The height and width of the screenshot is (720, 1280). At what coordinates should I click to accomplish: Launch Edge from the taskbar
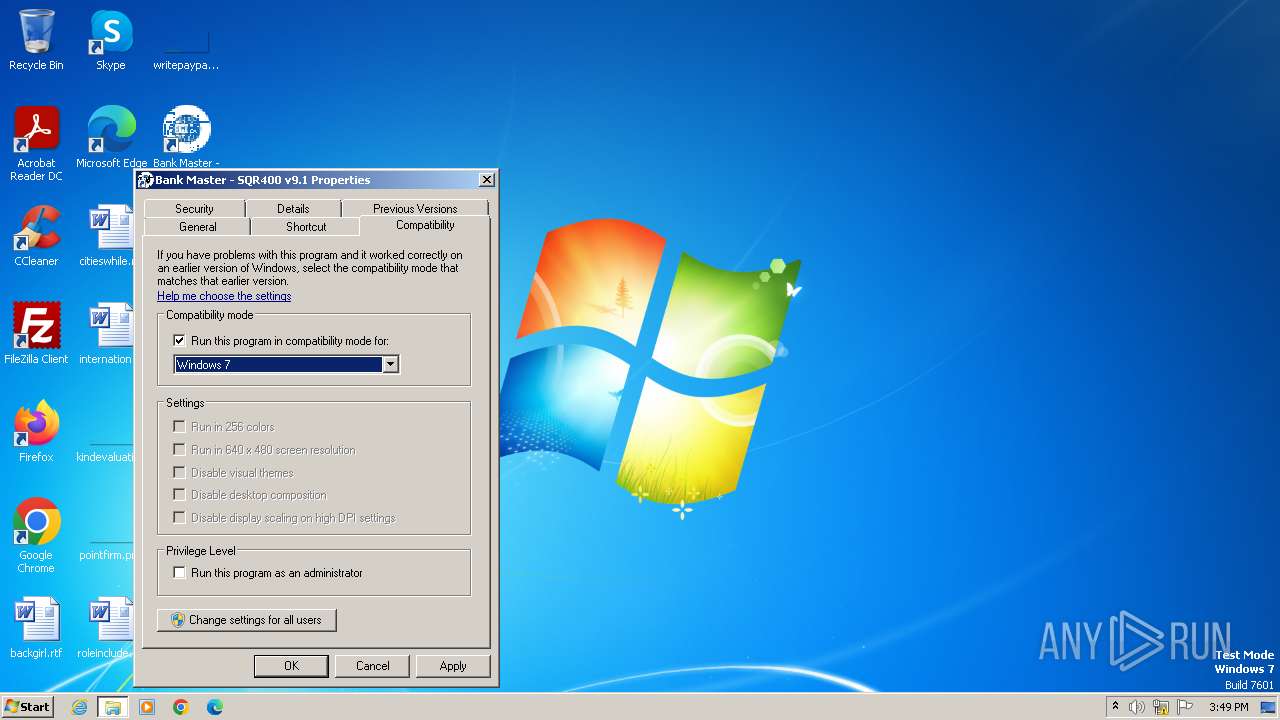(215, 707)
